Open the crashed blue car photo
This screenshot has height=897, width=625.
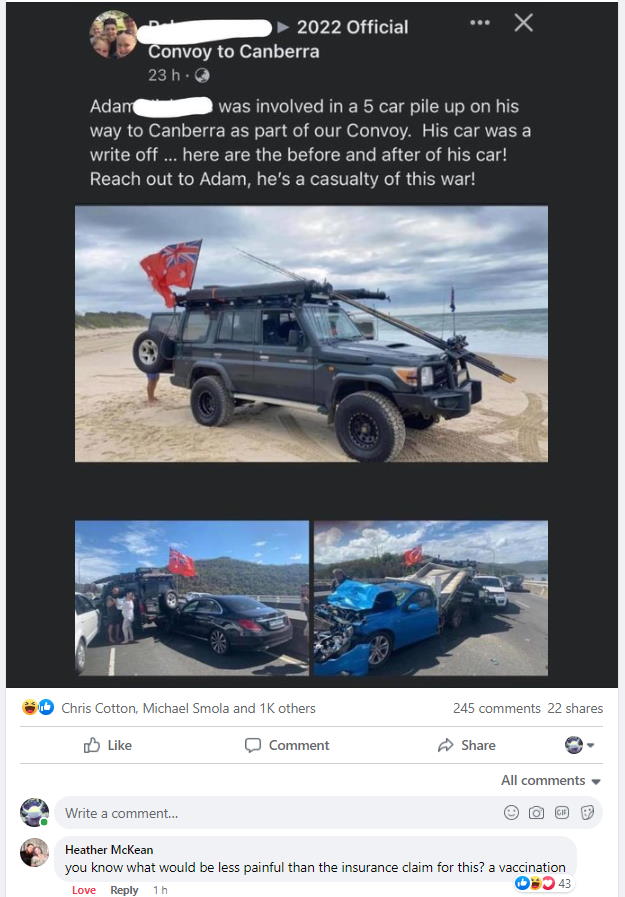[x=431, y=598]
